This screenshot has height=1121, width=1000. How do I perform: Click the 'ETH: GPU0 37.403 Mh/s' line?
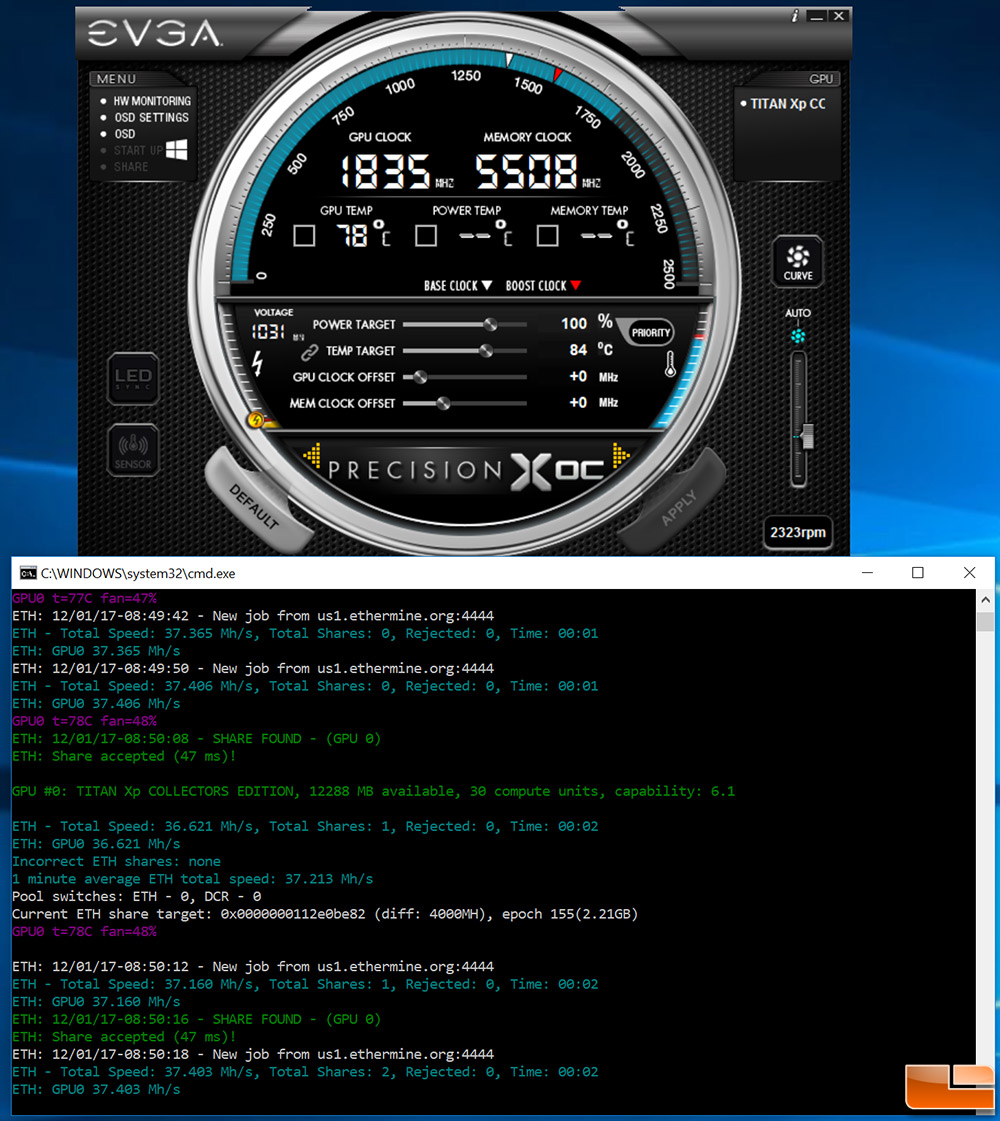point(96,1090)
